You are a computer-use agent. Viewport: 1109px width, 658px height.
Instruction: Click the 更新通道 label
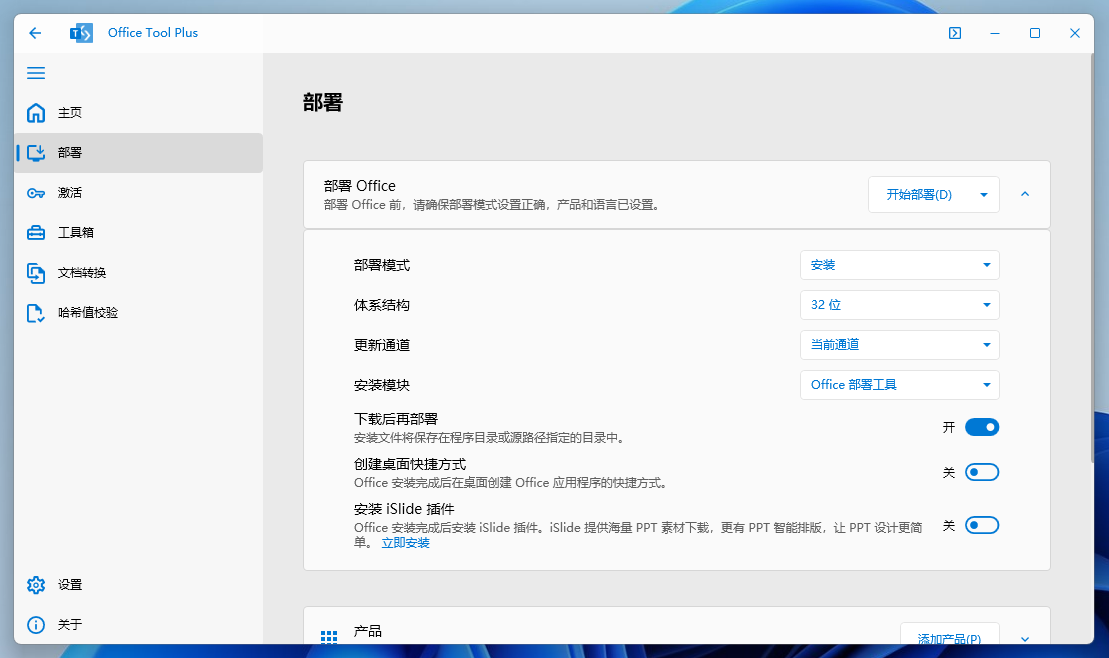pyautogui.click(x=382, y=345)
